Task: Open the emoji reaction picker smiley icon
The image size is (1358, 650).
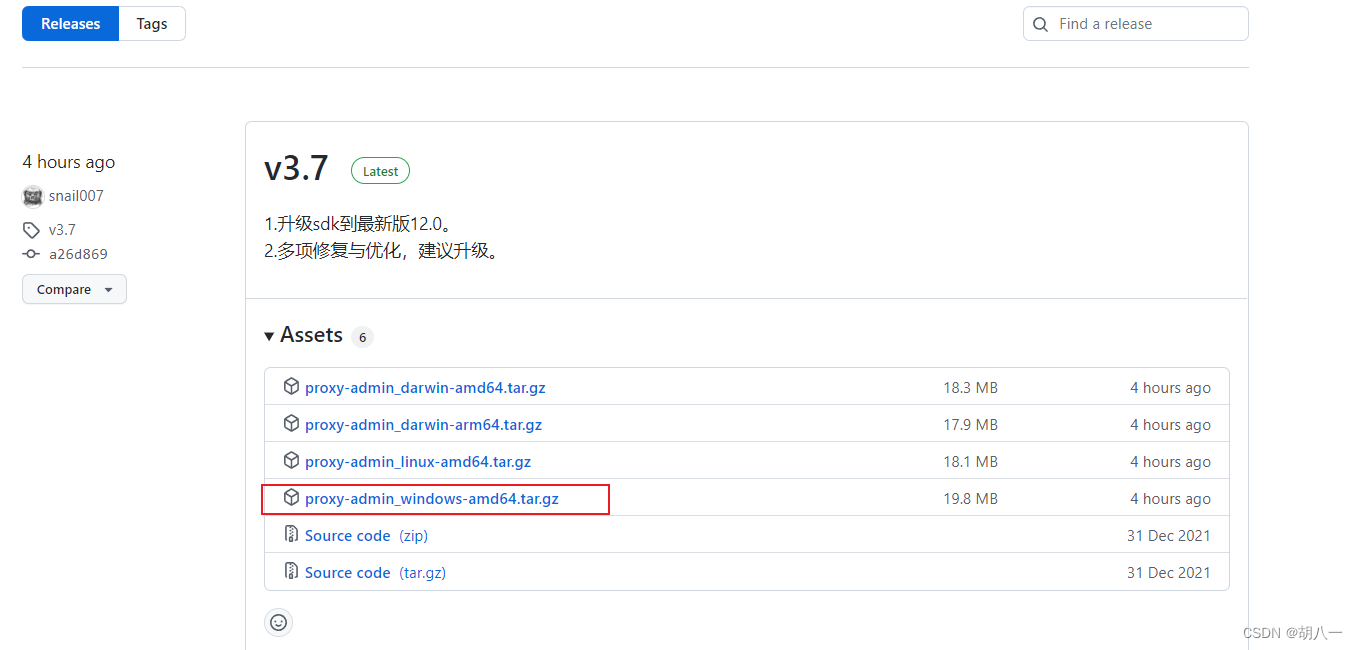Action: coord(278,622)
